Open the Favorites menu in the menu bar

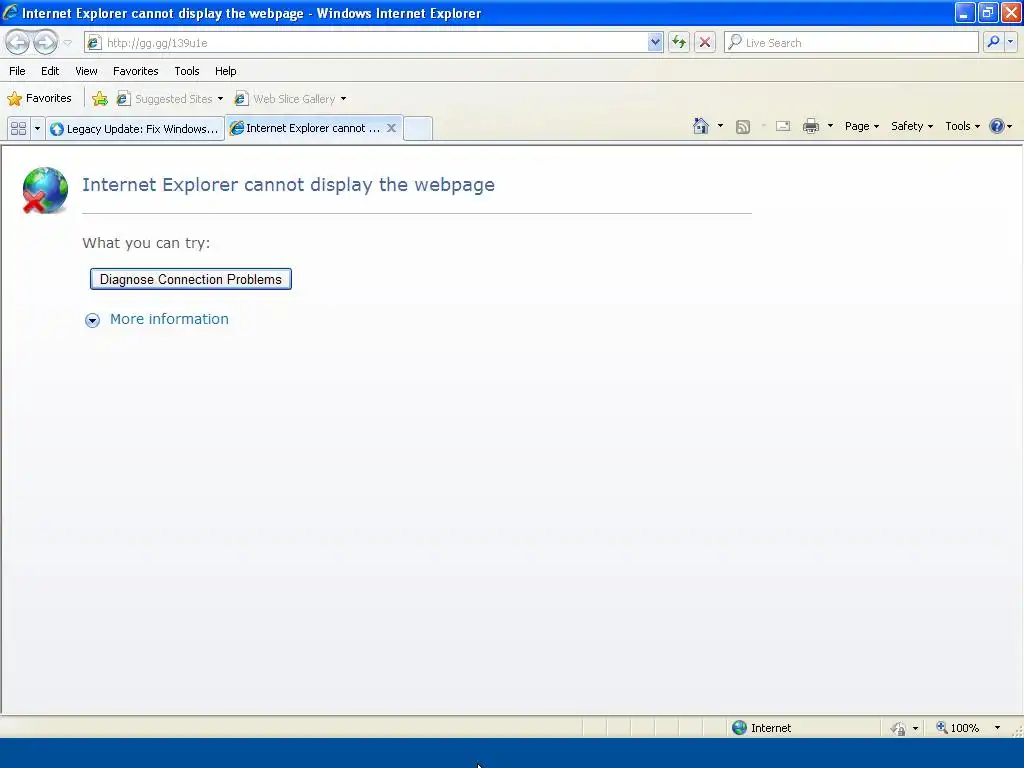coord(135,71)
